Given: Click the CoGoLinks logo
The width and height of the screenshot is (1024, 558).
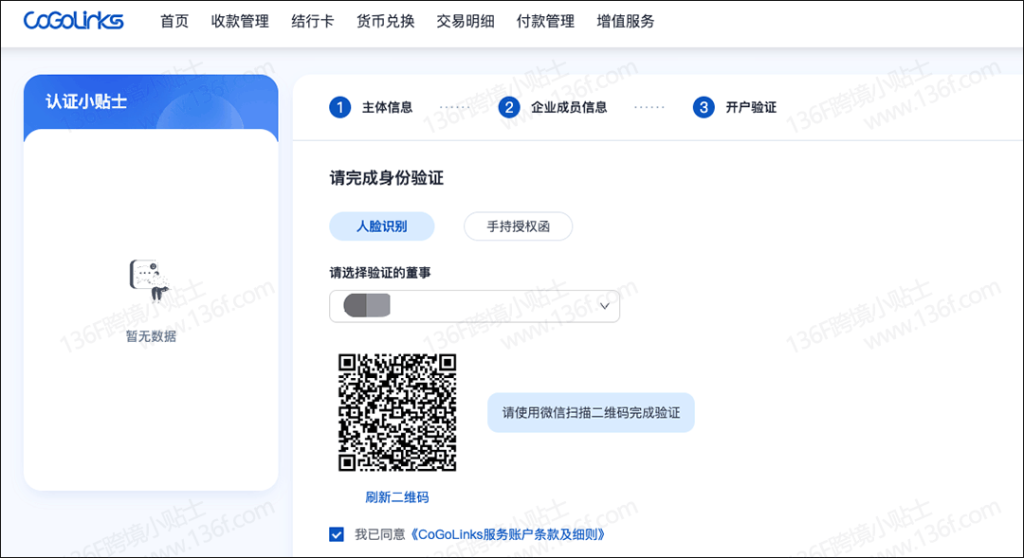Looking at the screenshot, I should [73, 21].
